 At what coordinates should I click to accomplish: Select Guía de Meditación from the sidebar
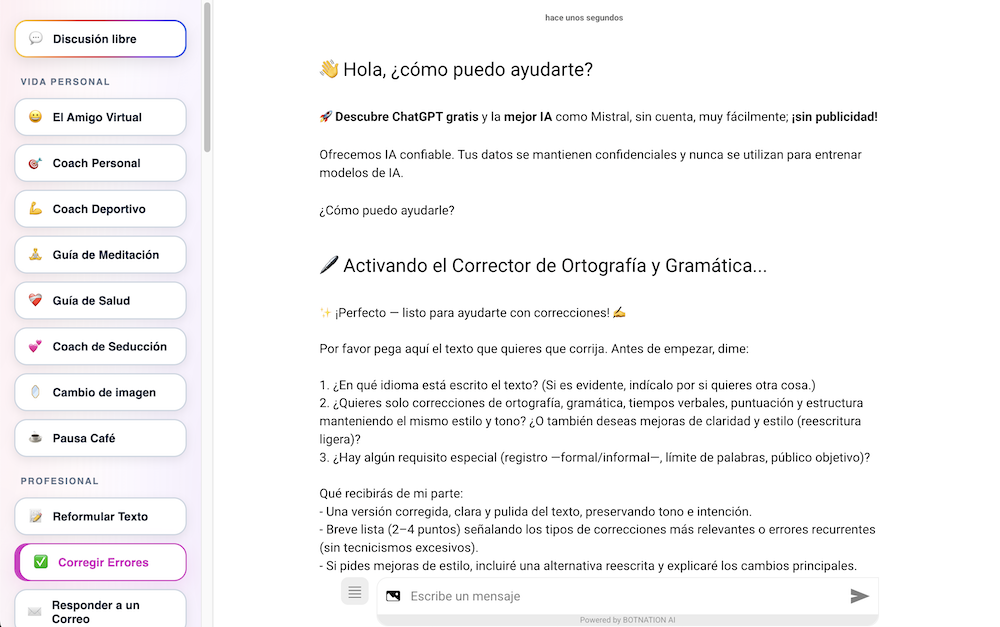[x=105, y=255]
